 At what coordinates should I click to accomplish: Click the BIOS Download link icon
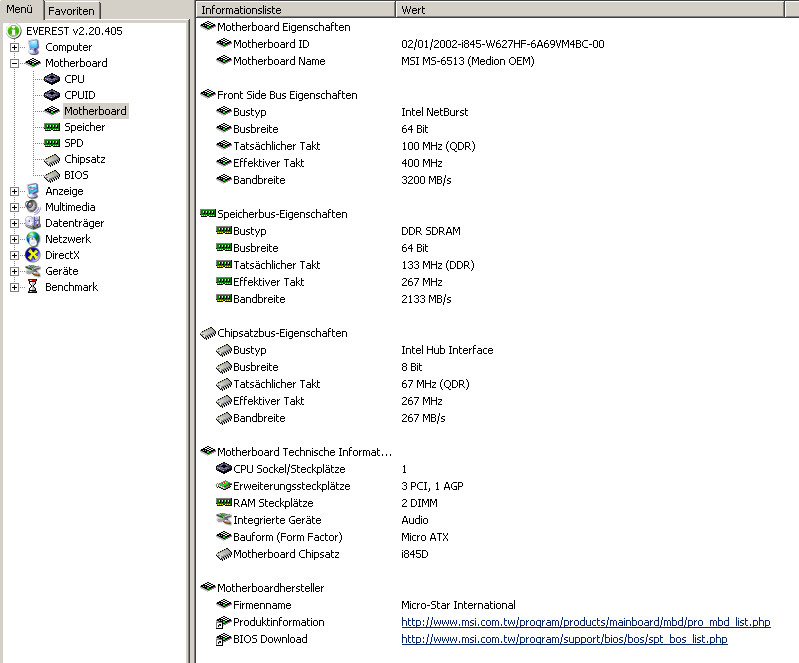coord(224,639)
